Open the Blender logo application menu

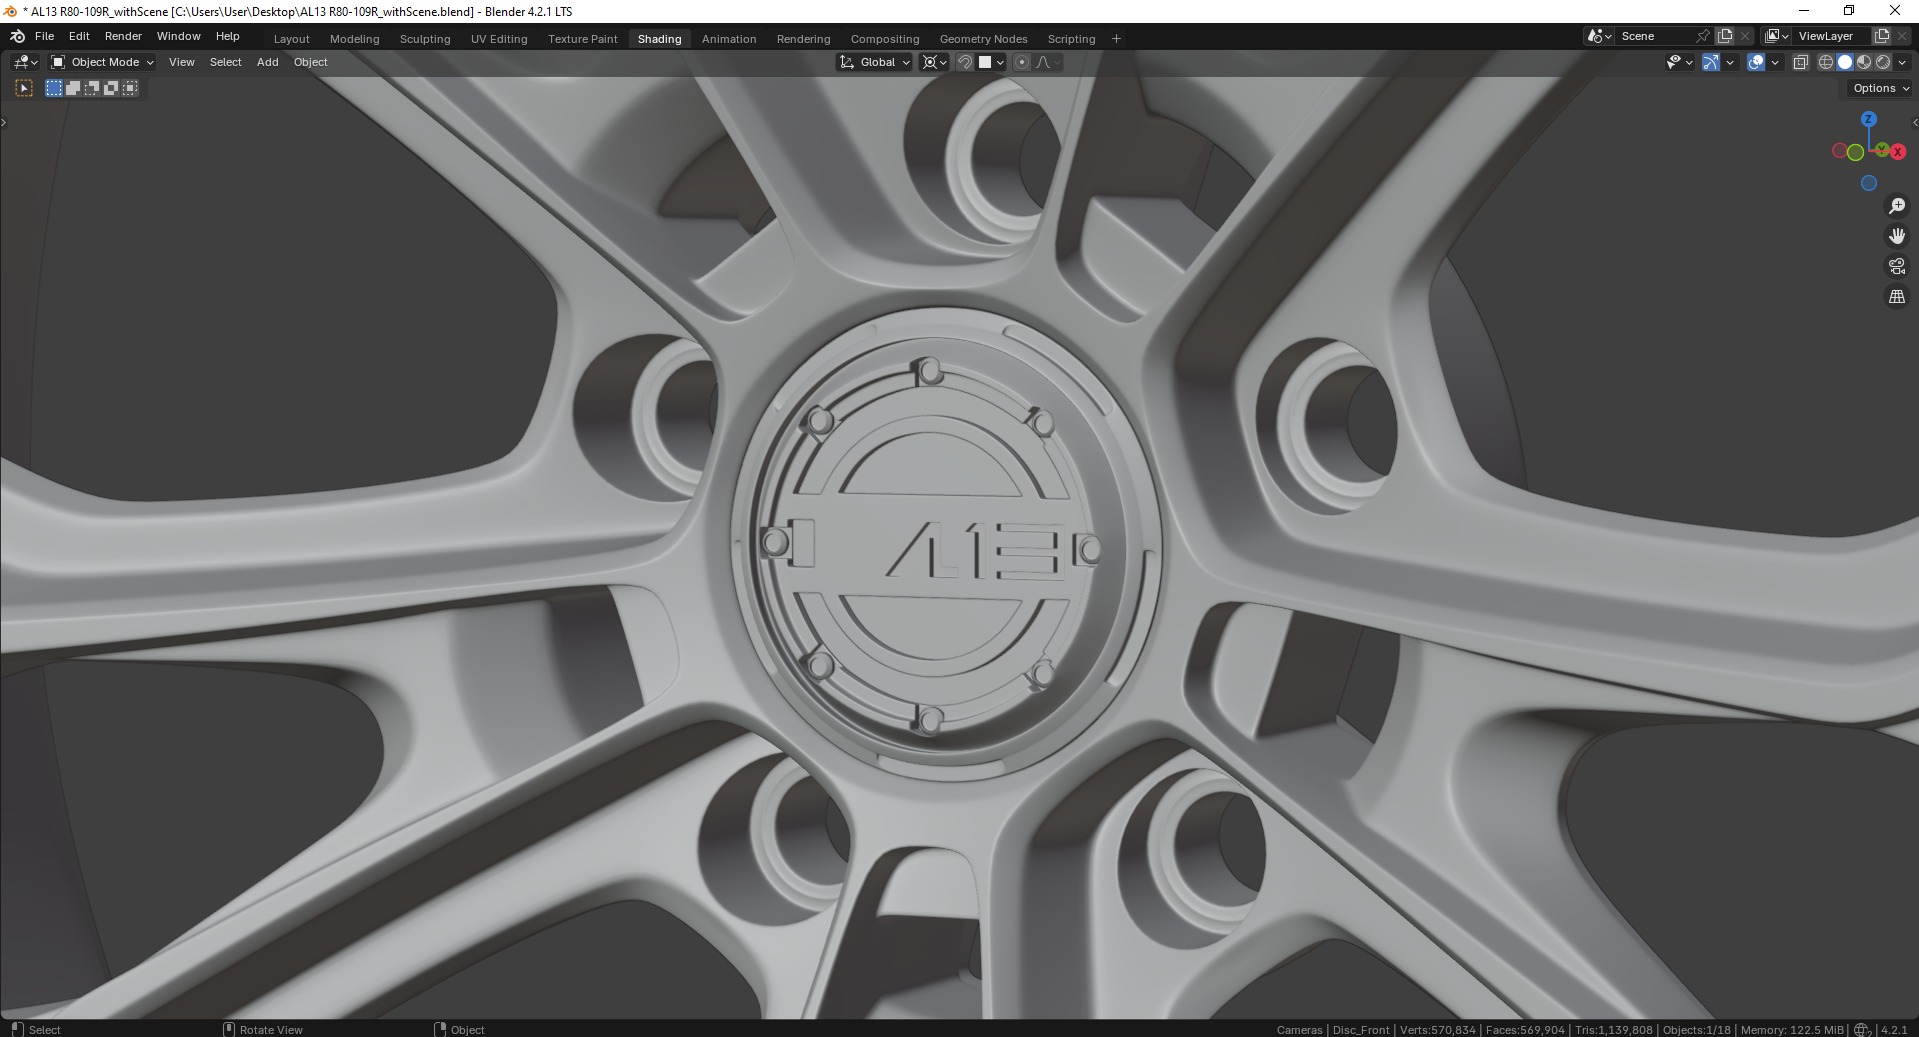pyautogui.click(x=17, y=36)
